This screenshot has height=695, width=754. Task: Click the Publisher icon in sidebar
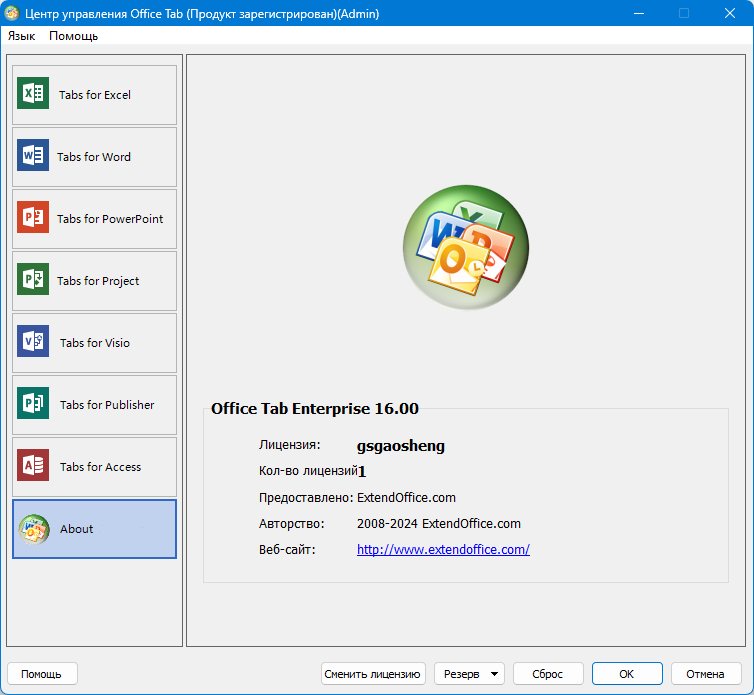coord(33,404)
